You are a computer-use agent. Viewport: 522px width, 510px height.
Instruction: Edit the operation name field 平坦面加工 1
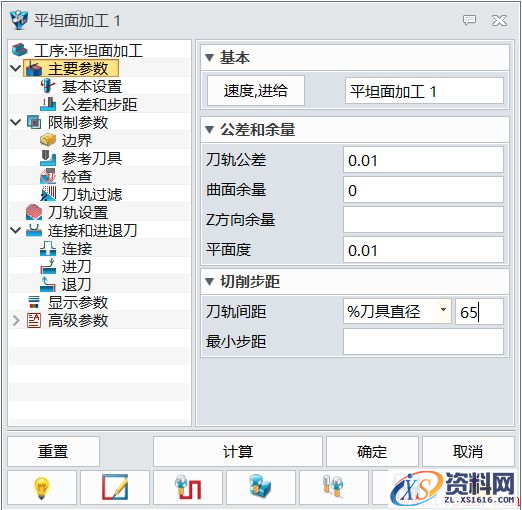coord(424,91)
